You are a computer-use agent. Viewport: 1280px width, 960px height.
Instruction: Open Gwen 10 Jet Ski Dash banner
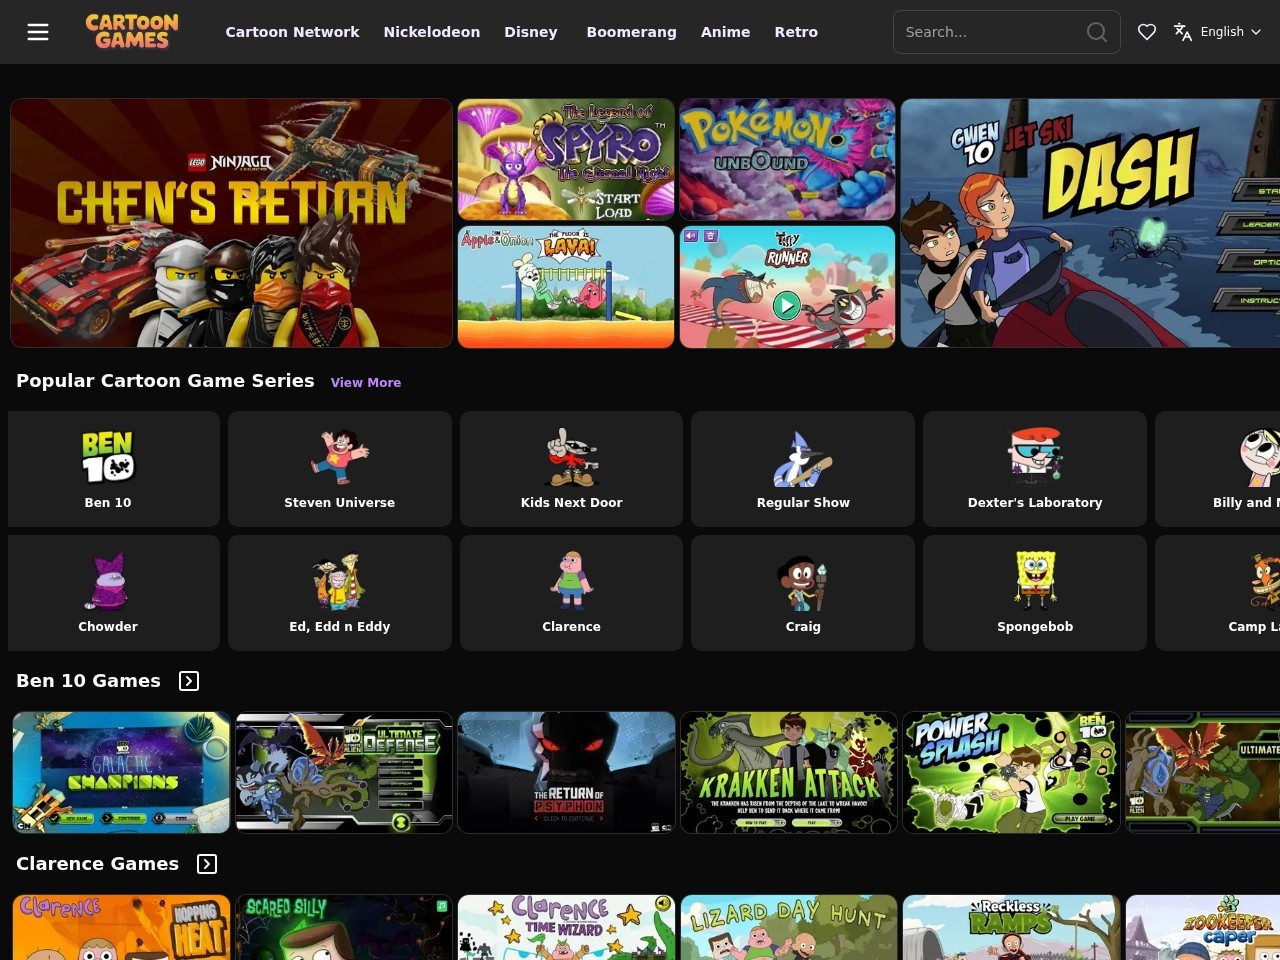[x=1090, y=223]
